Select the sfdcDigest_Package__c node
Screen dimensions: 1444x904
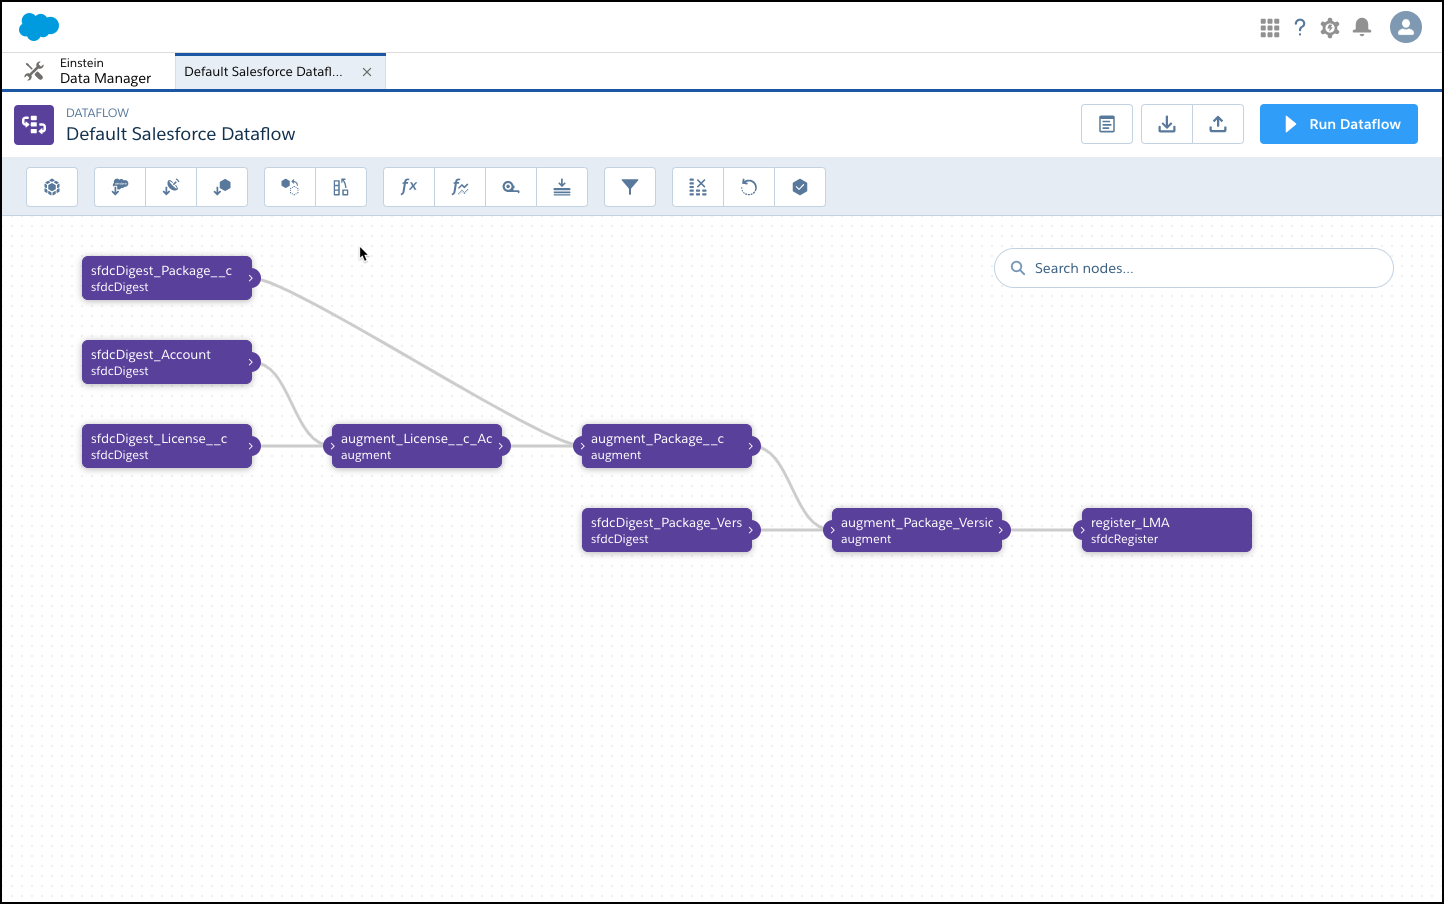(167, 278)
